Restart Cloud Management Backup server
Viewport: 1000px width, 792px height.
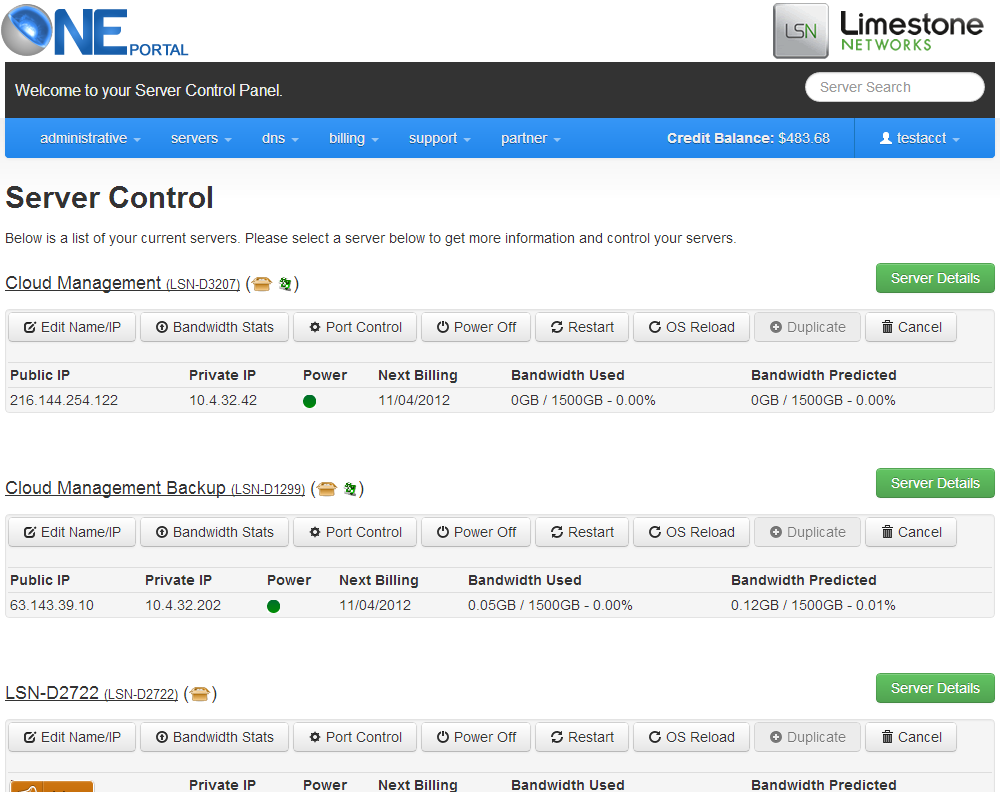click(x=582, y=532)
